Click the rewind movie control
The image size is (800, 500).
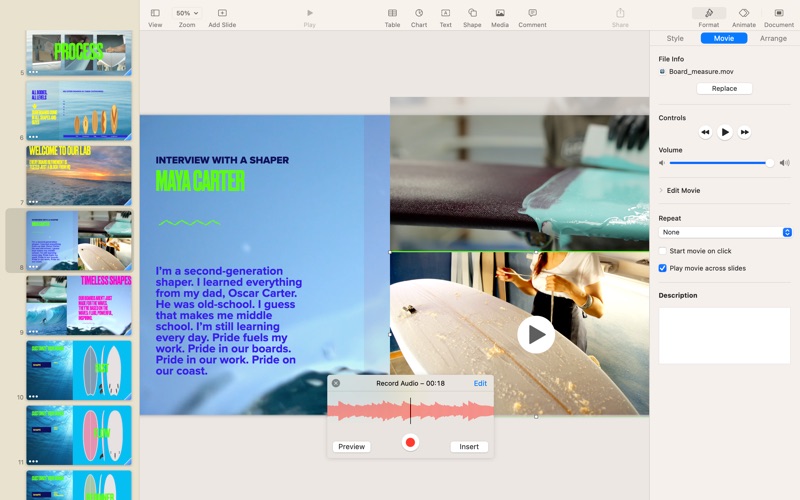705,132
